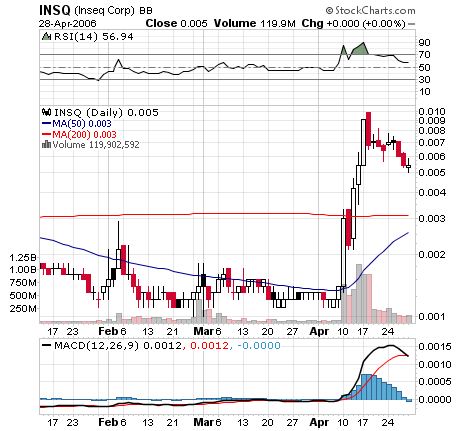The image size is (460, 431).
Task: Click the 0.008 price axis label
Action: click(432, 130)
